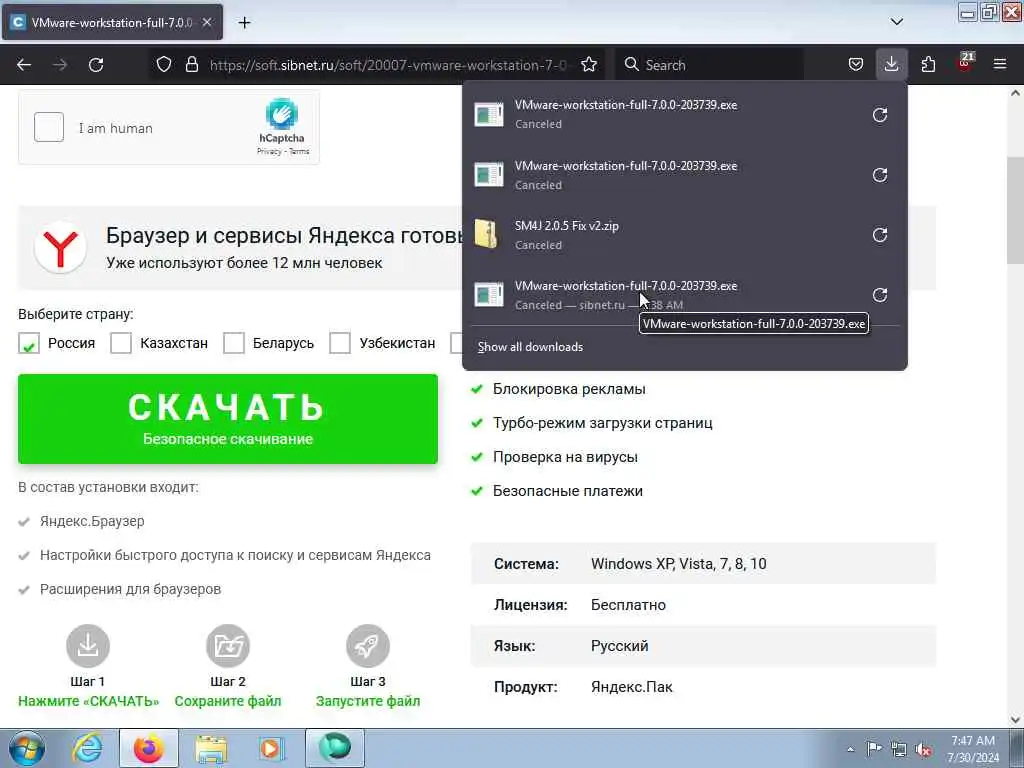Retry the sibnet.ru VMware download
This screenshot has width=1024, height=768.
(880, 295)
